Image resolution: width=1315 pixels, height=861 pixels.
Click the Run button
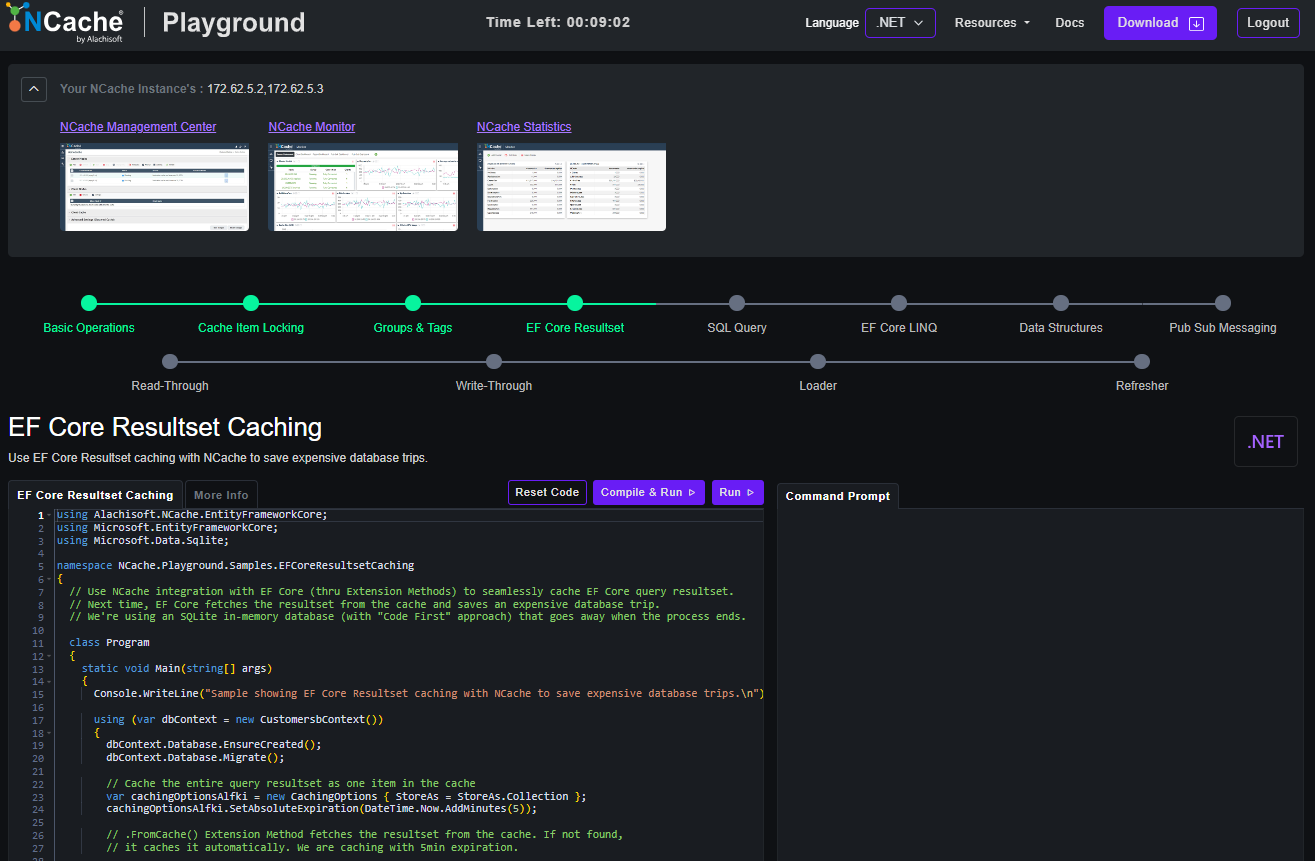tap(738, 492)
